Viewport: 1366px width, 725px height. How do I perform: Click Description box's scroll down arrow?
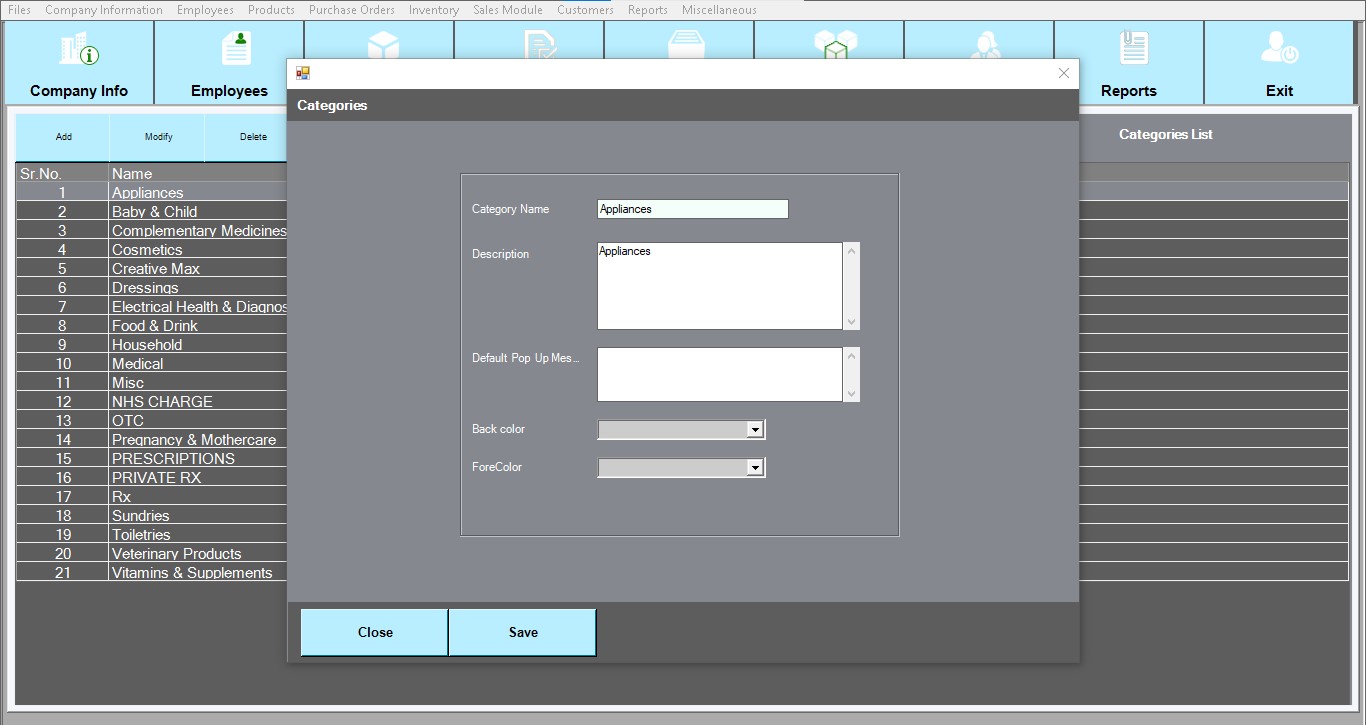point(851,322)
